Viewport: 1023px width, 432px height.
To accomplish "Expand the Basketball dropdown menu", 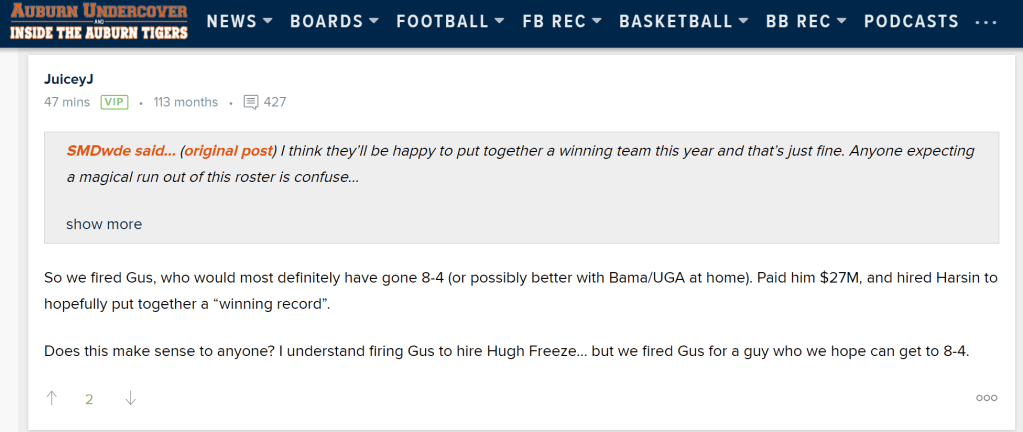I will pyautogui.click(x=684, y=22).
